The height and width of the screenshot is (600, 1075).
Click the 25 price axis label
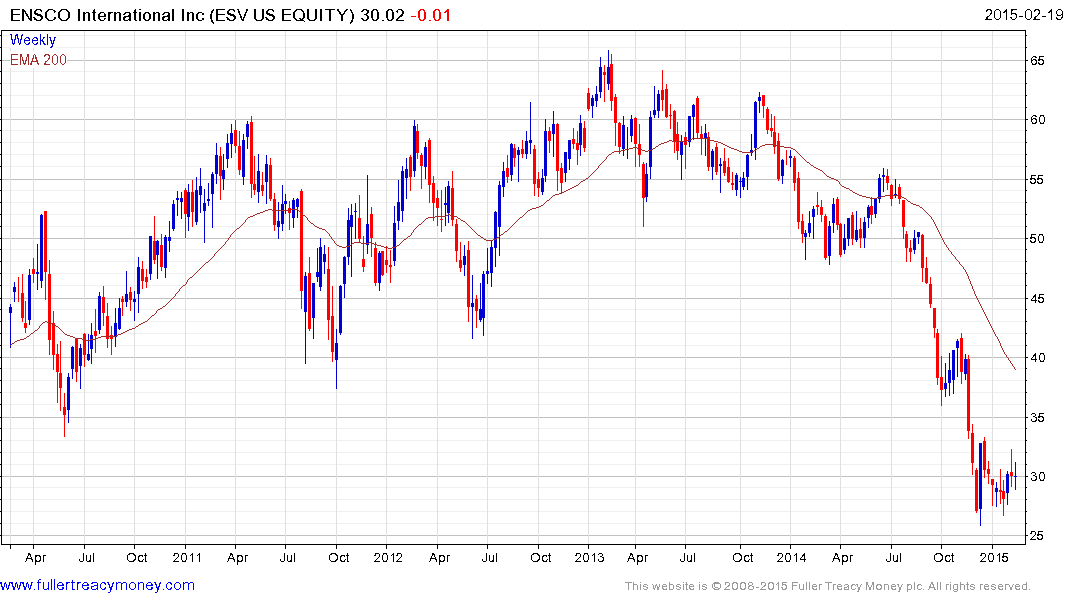(1038, 536)
